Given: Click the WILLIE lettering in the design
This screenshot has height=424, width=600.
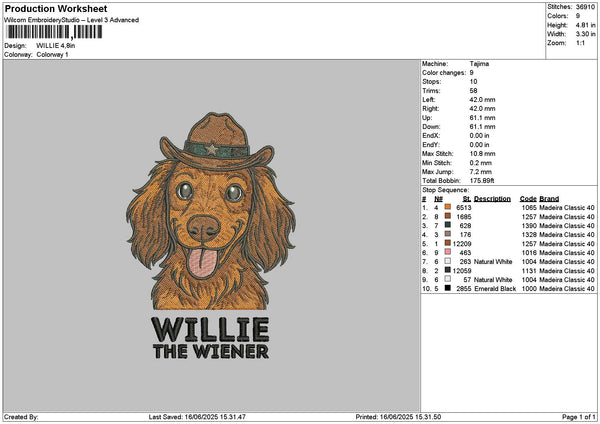Looking at the screenshot, I should coord(210,329).
